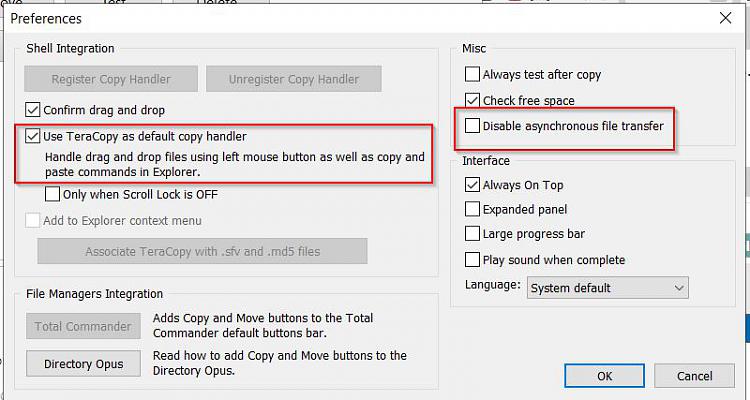The width and height of the screenshot is (750, 400).
Task: Enable Large progress bar option
Action: [x=472, y=233]
